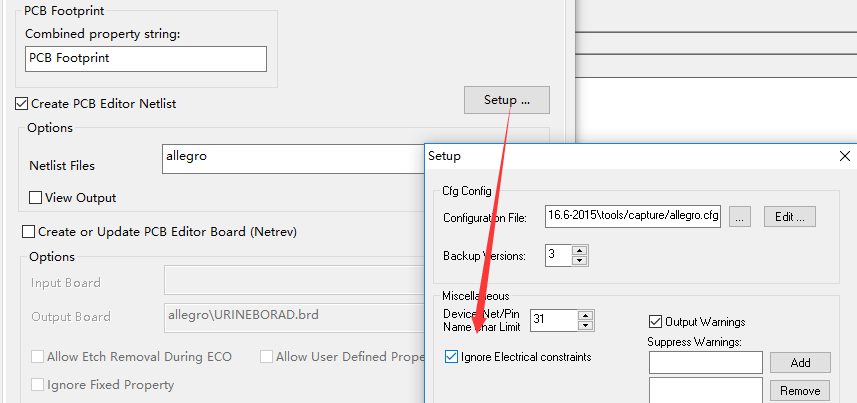Close the Setup dialog window
Image resolution: width=857 pixels, height=403 pixels.
click(845, 156)
